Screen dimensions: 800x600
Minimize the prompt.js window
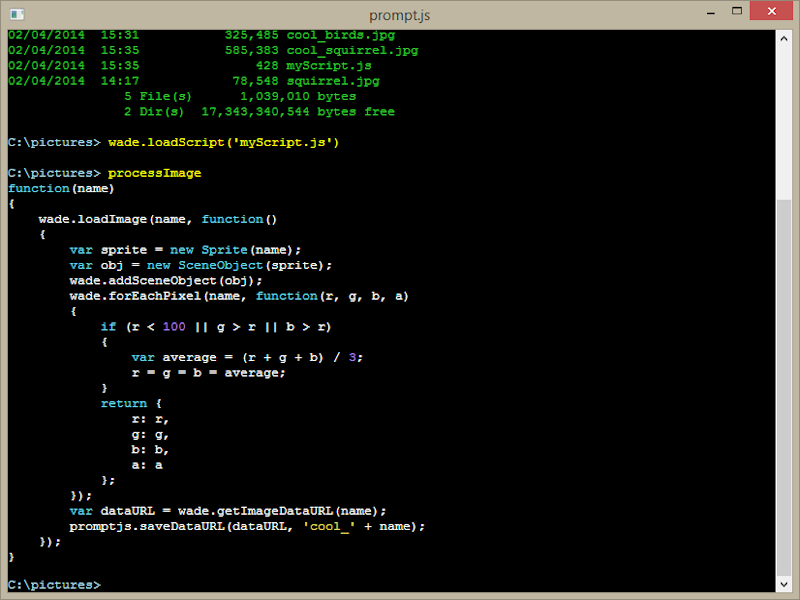pyautogui.click(x=711, y=12)
